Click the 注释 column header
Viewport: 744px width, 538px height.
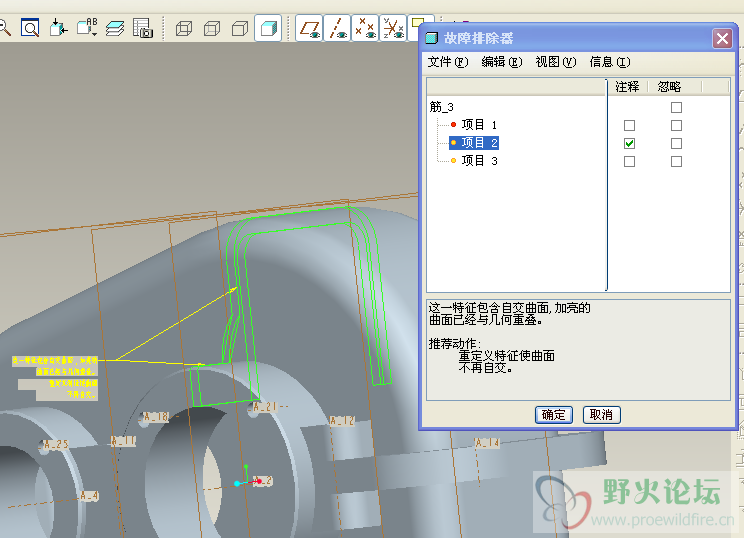(628, 87)
